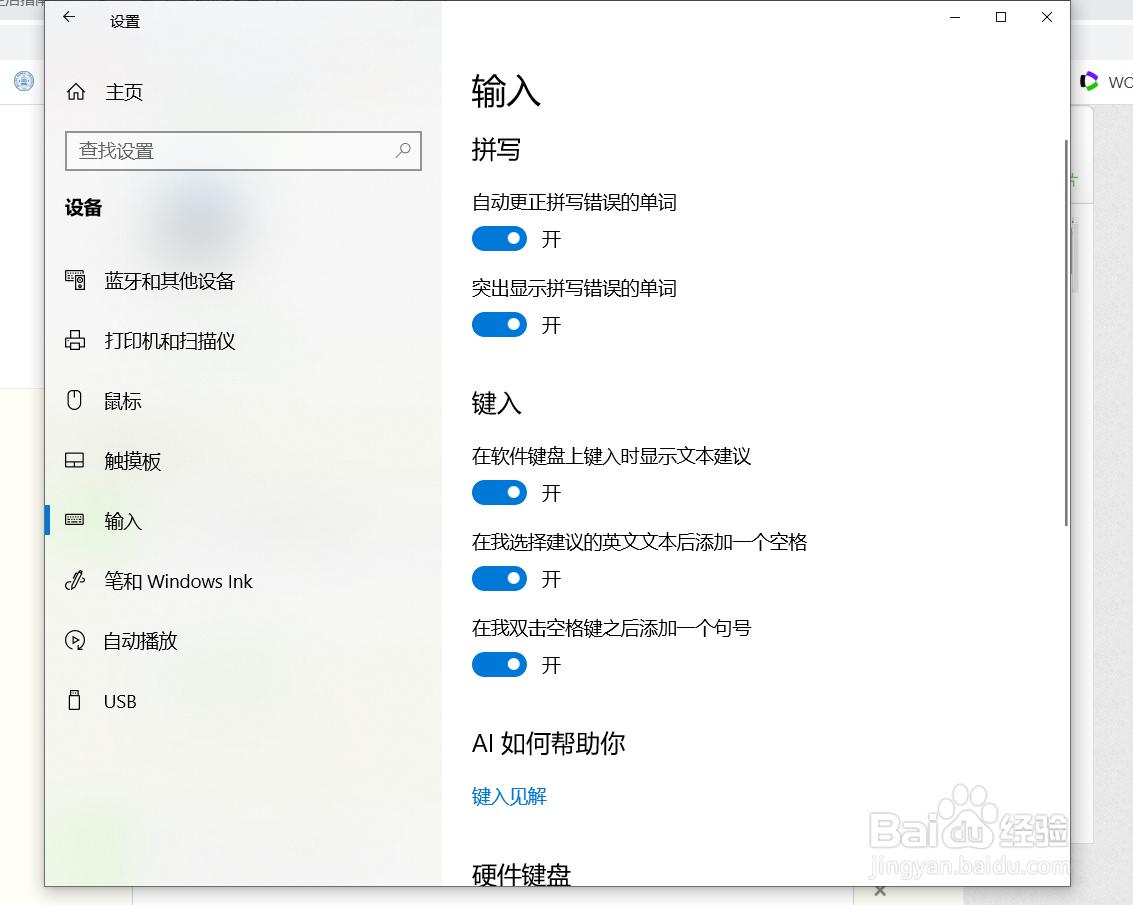The height and width of the screenshot is (905, 1133).
Task: Click the Home house icon
Action: click(75, 91)
